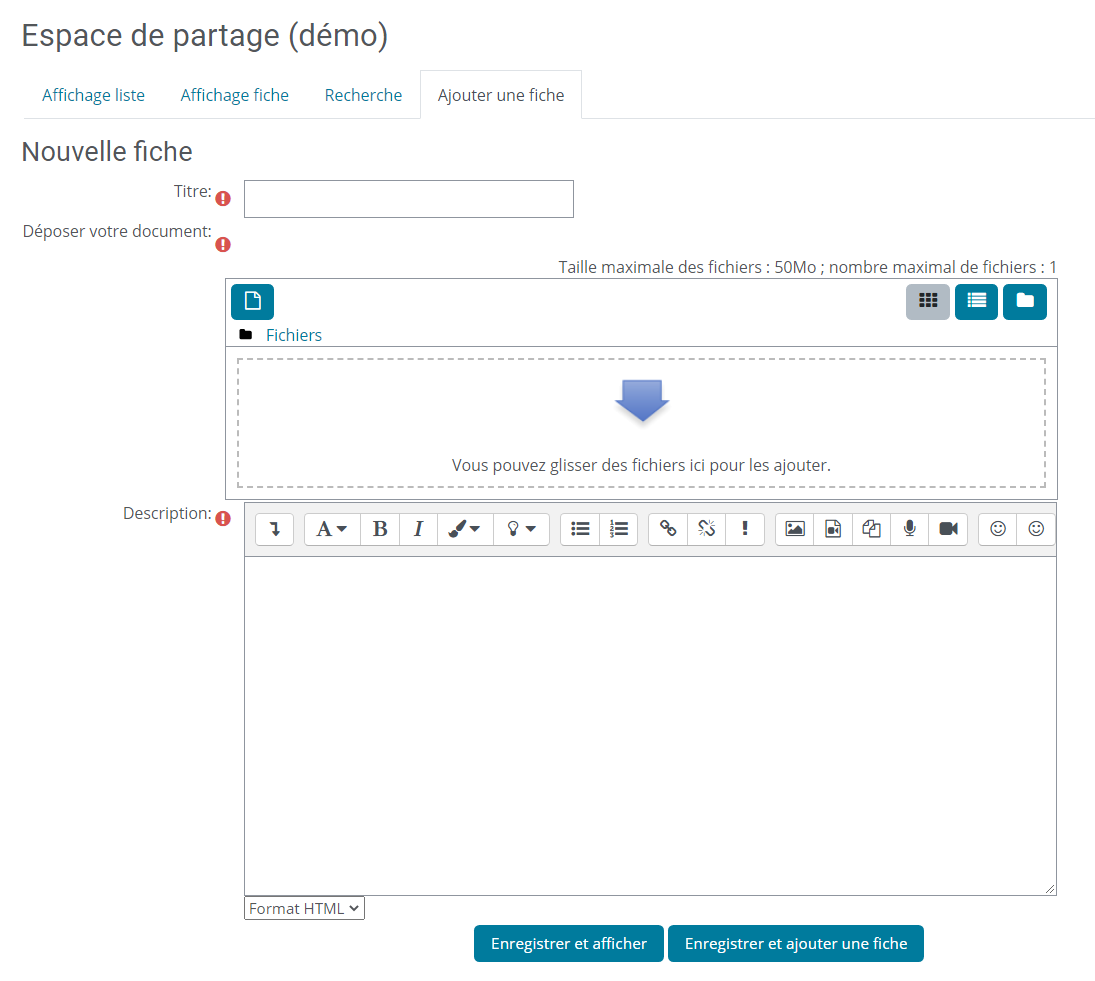Toggle bold formatting in description editor

click(380, 529)
